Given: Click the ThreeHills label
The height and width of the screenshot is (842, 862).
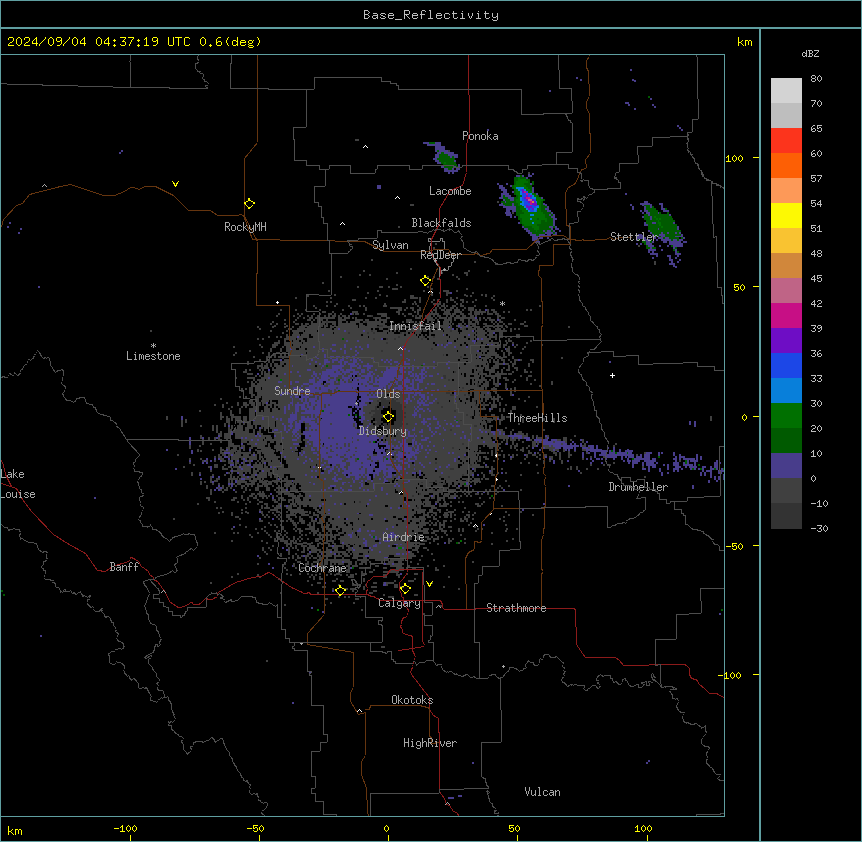Looking at the screenshot, I should (x=537, y=418).
